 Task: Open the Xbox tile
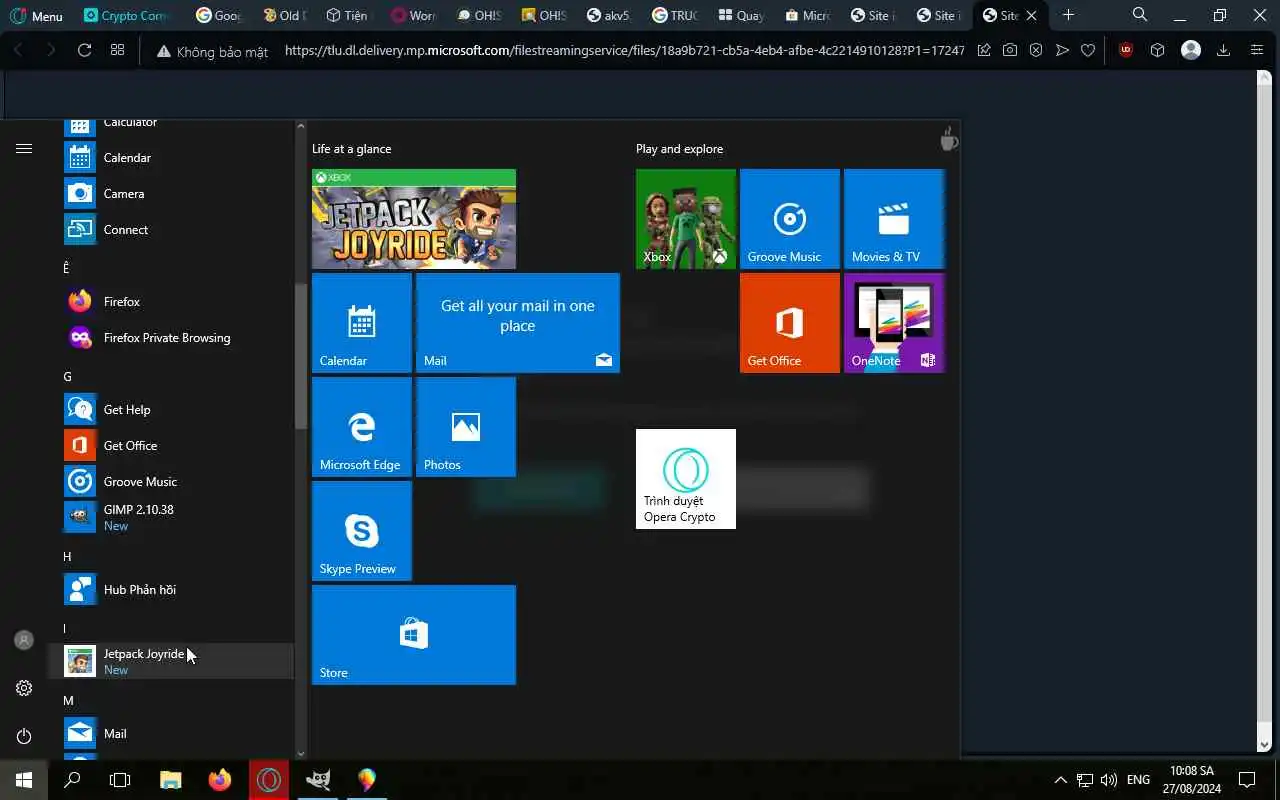[686, 219]
